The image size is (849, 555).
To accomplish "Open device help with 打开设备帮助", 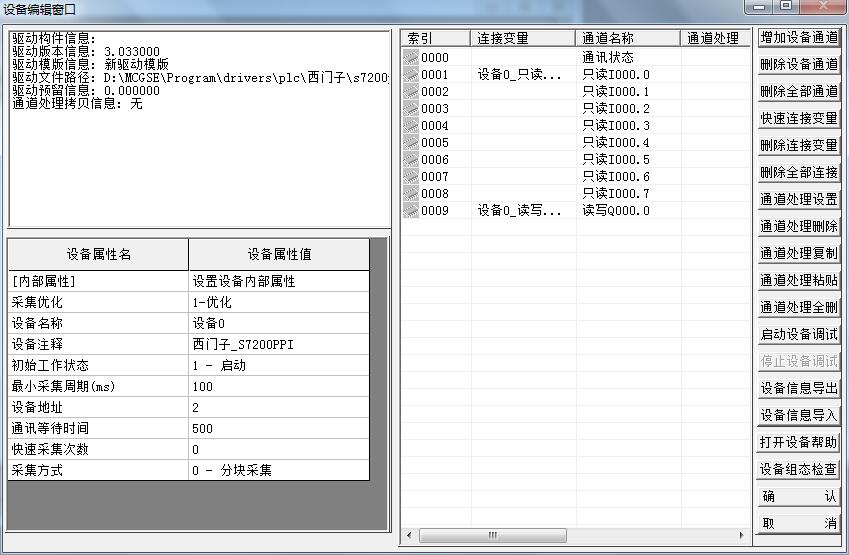I will (x=798, y=442).
